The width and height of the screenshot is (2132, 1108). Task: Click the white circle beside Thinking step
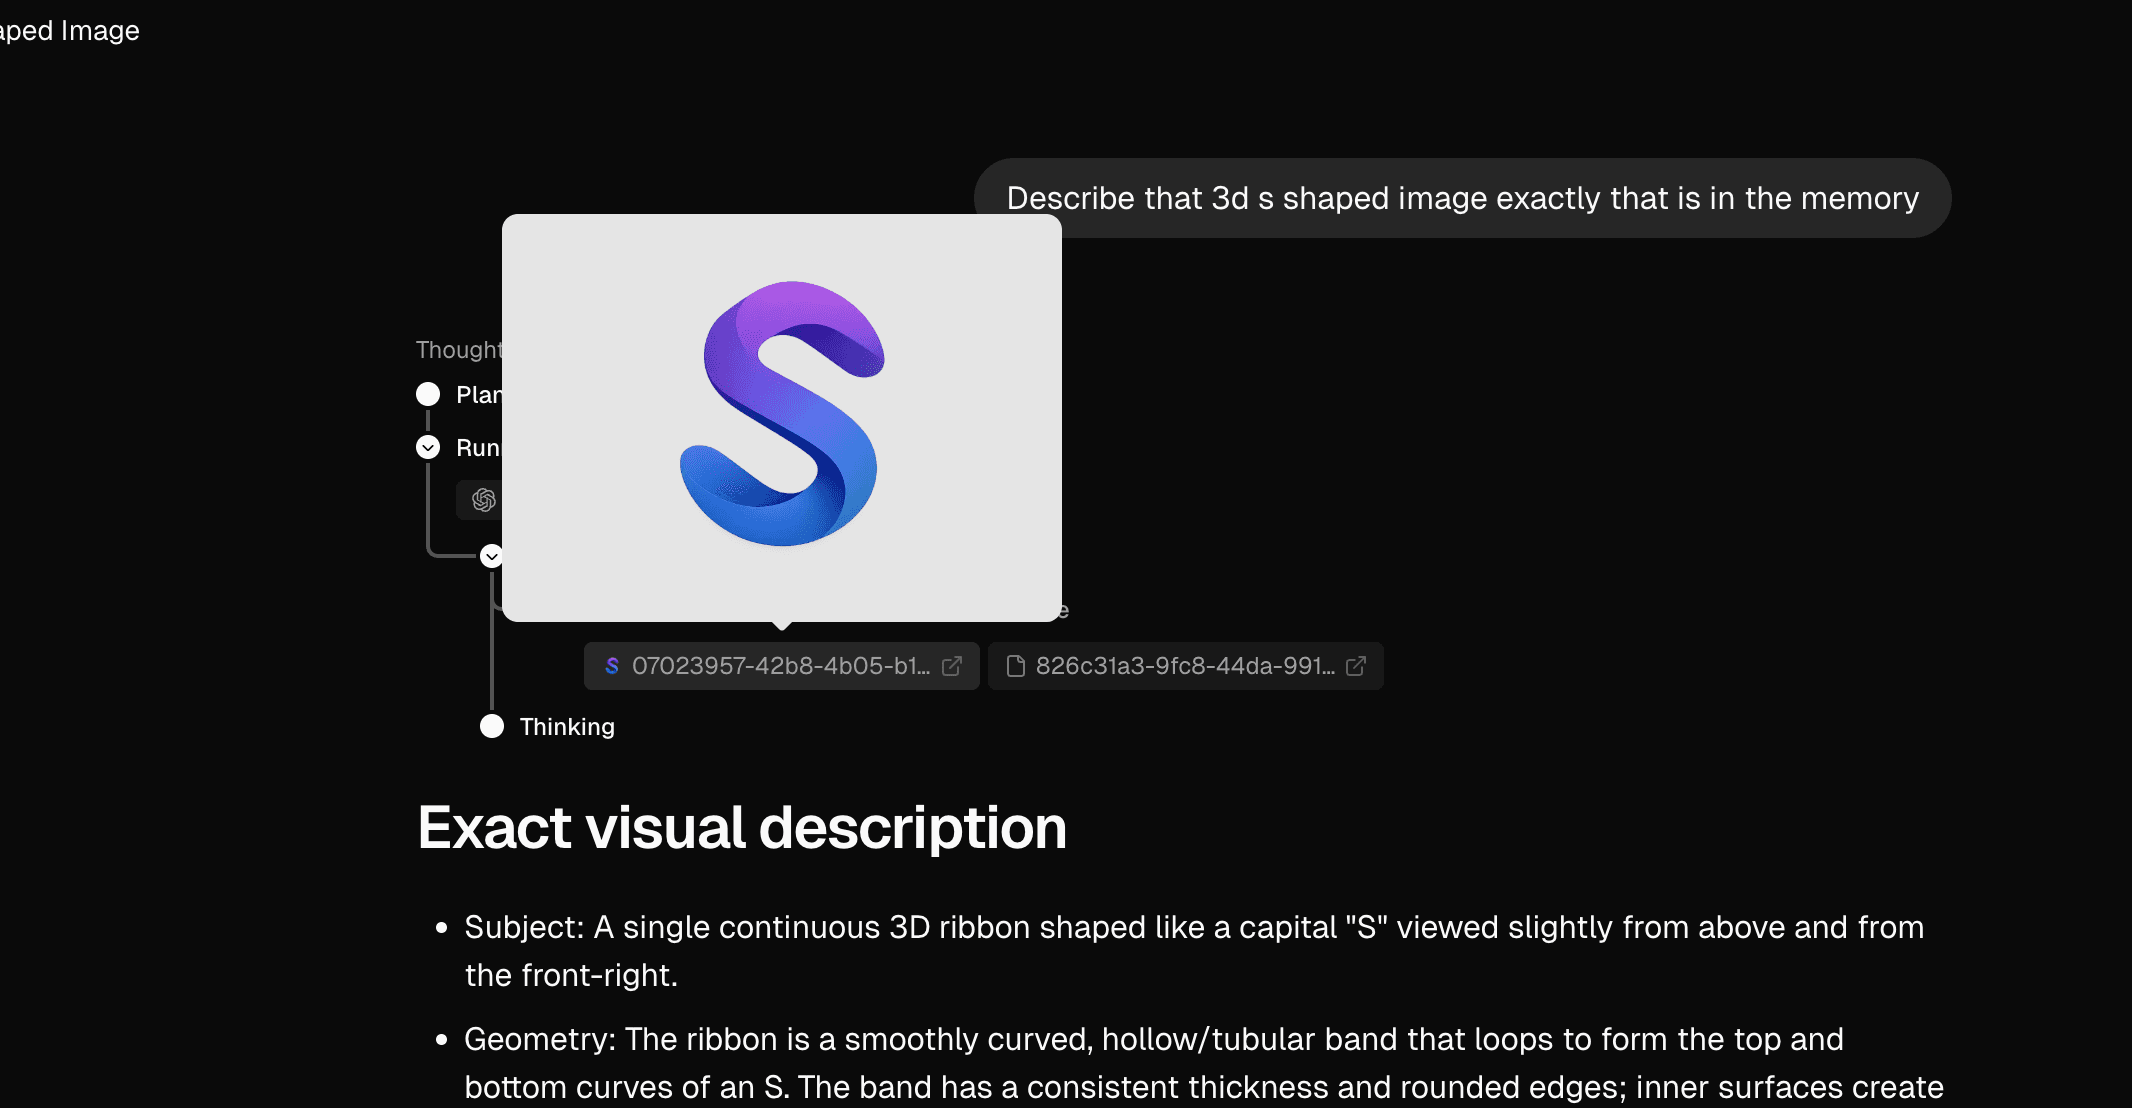(492, 726)
